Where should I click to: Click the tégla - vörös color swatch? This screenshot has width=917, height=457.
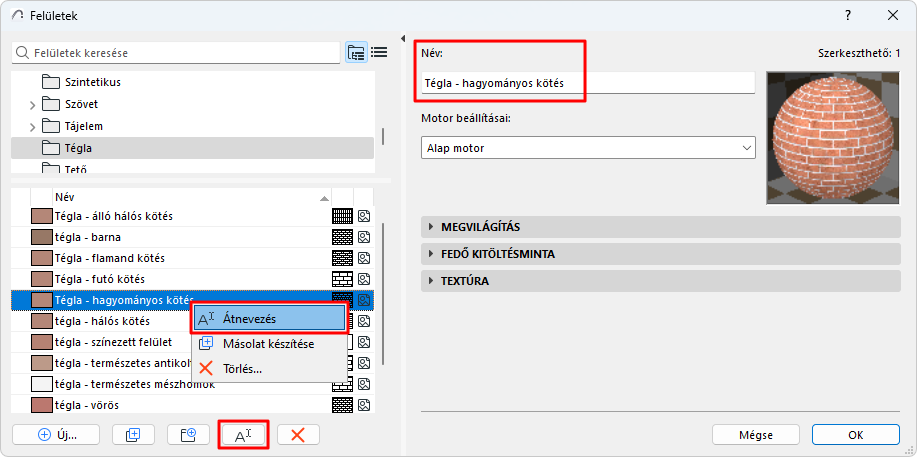coord(42,405)
